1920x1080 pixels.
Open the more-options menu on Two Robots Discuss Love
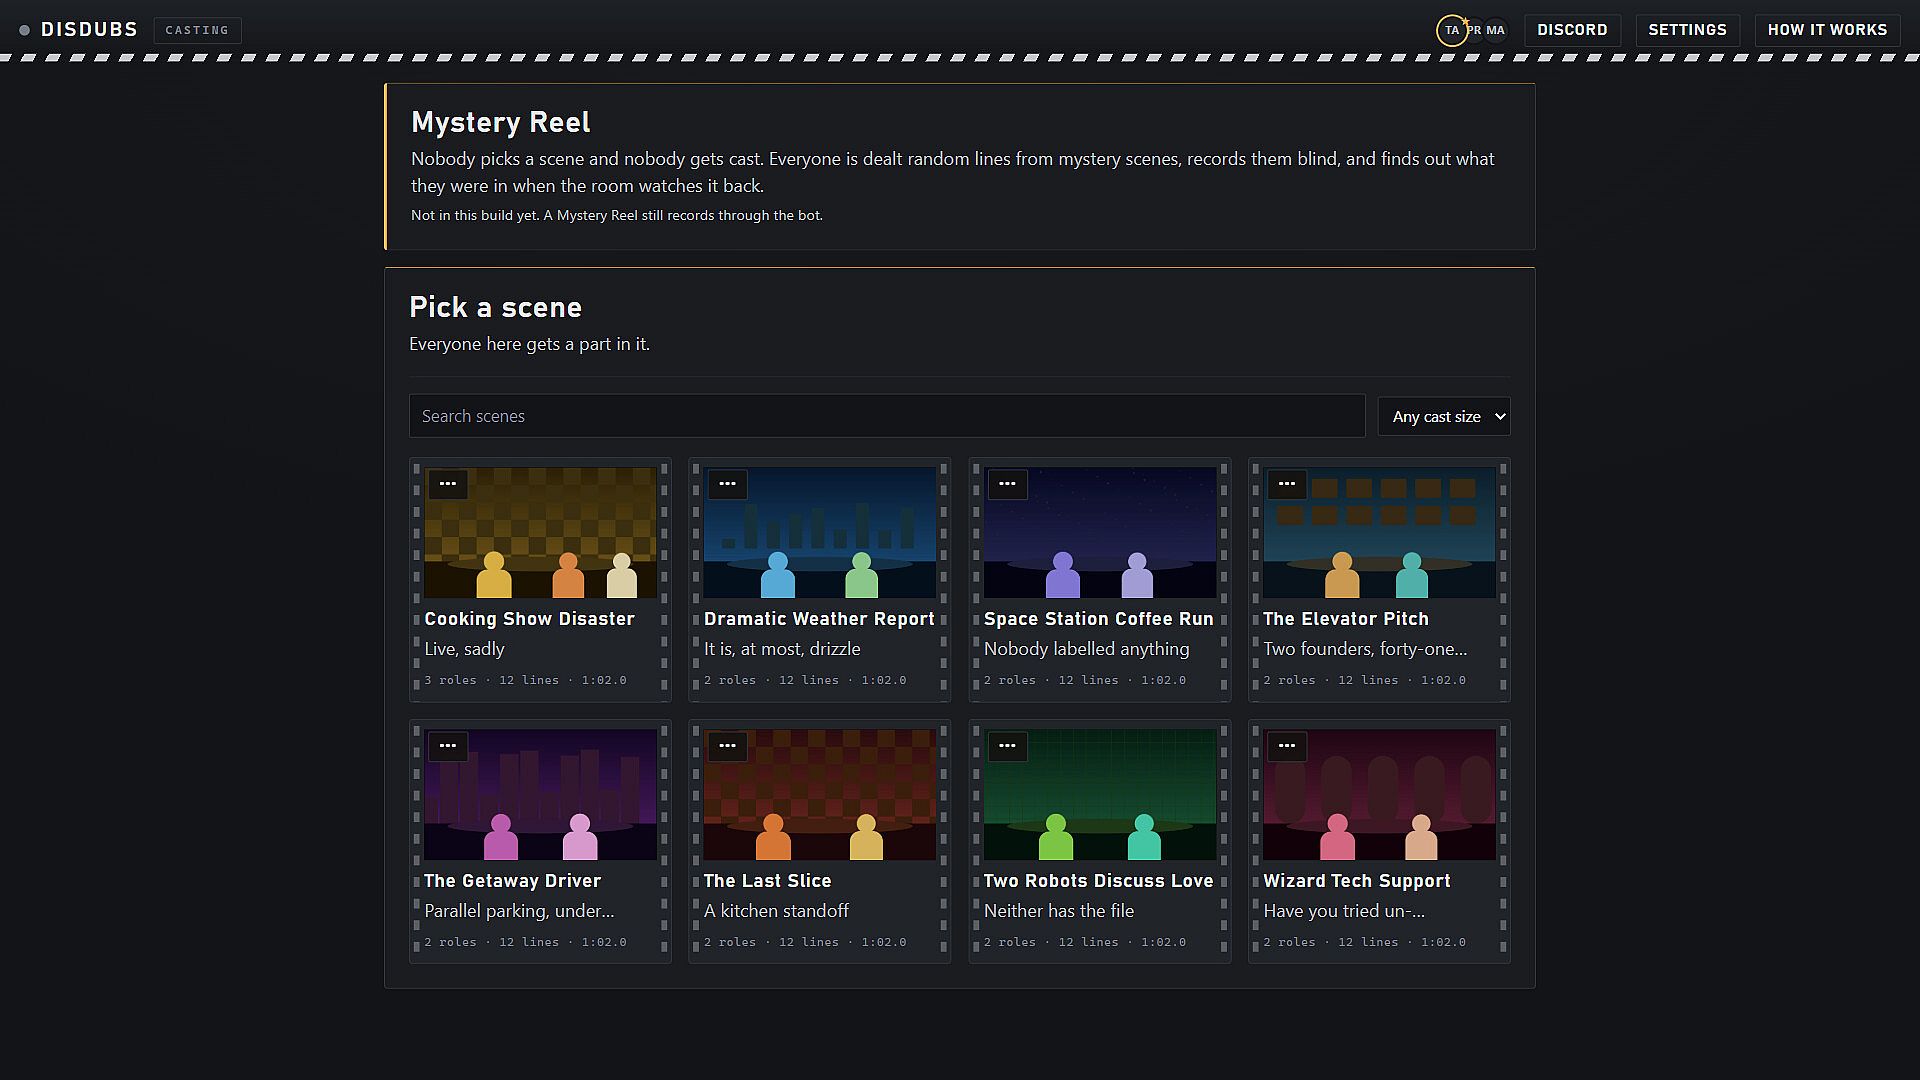1007,746
